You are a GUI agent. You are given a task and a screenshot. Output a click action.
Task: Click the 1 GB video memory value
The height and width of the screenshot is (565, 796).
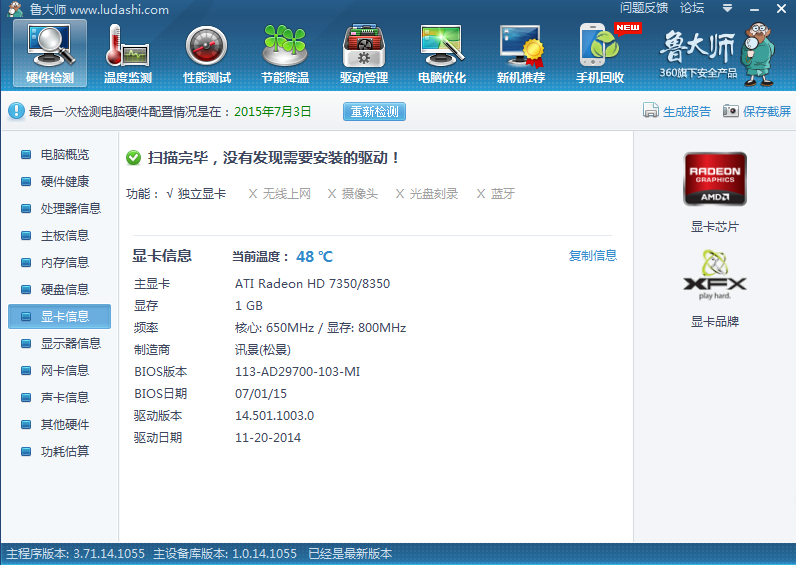pyautogui.click(x=249, y=306)
